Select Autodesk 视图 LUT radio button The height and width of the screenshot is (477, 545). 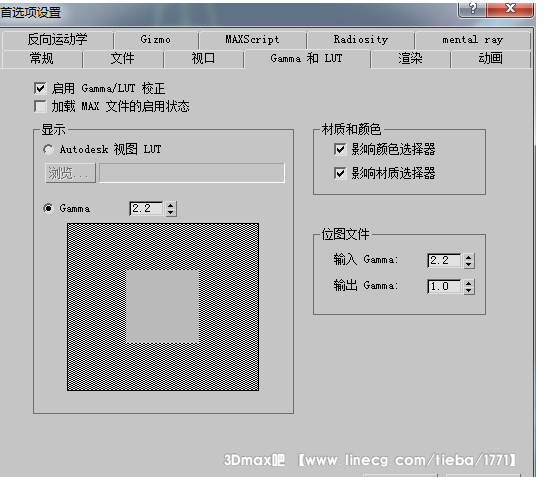click(x=48, y=149)
